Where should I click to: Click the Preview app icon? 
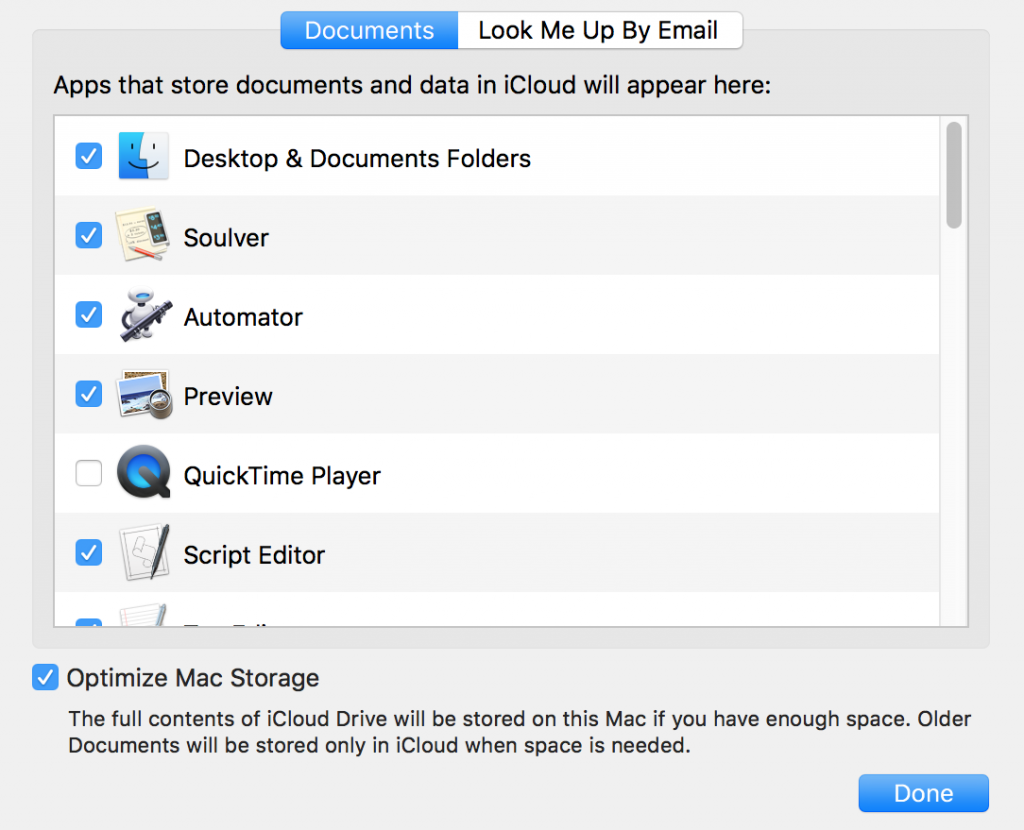pyautogui.click(x=143, y=394)
